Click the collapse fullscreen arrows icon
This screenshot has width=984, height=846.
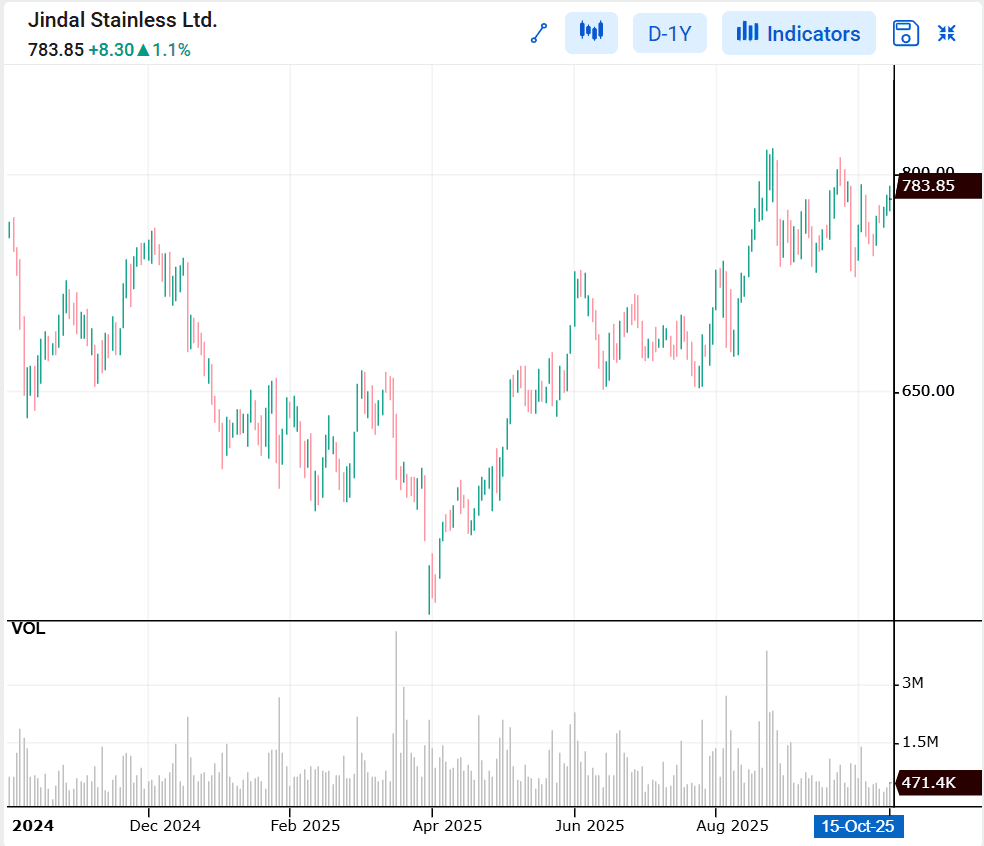[x=946, y=33]
